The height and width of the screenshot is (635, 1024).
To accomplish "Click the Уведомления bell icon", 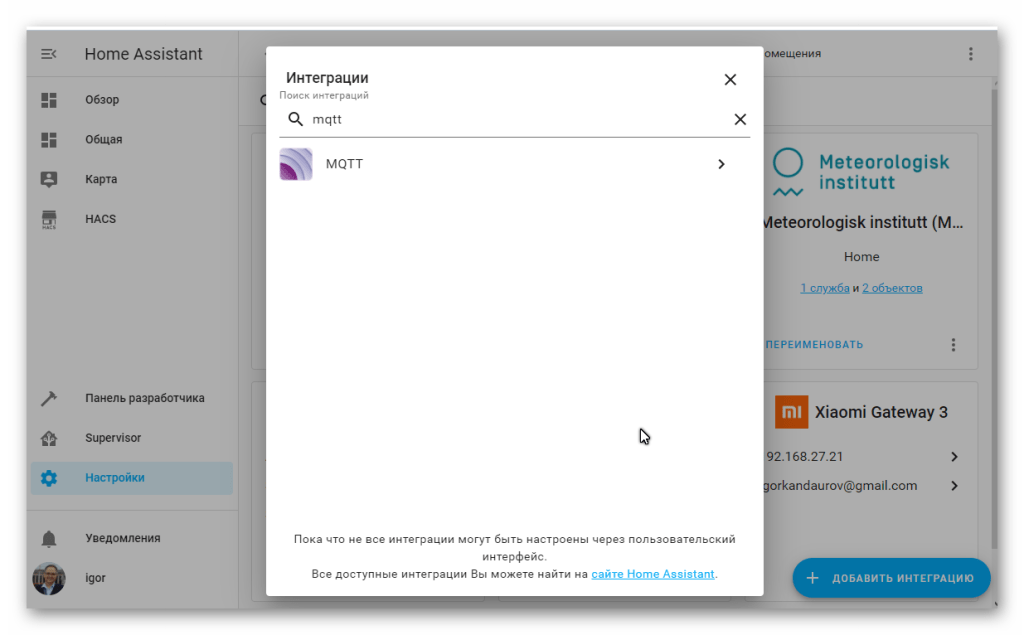I will point(48,538).
